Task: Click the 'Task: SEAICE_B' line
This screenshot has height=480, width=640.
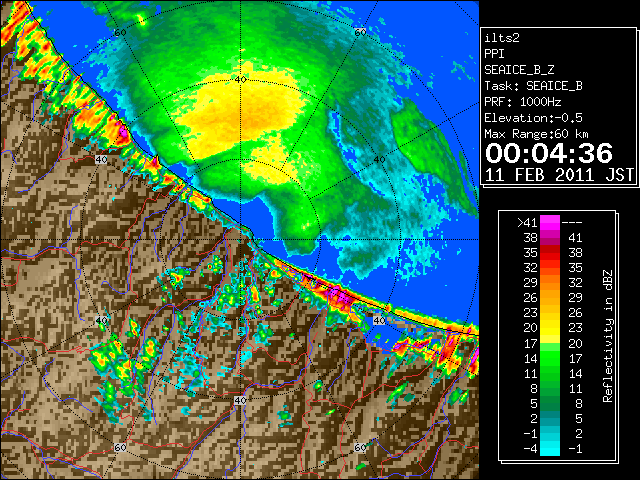Action: (x=533, y=86)
